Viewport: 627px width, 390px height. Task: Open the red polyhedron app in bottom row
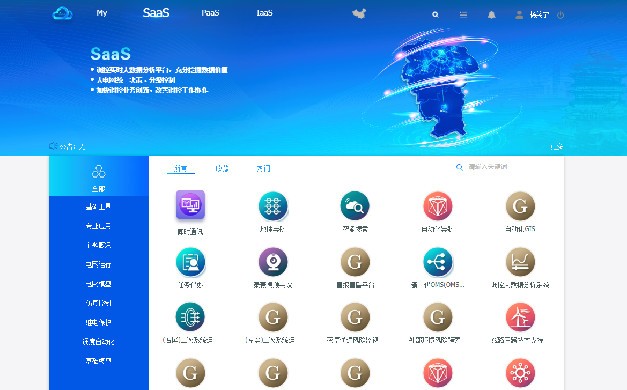[x=438, y=373]
